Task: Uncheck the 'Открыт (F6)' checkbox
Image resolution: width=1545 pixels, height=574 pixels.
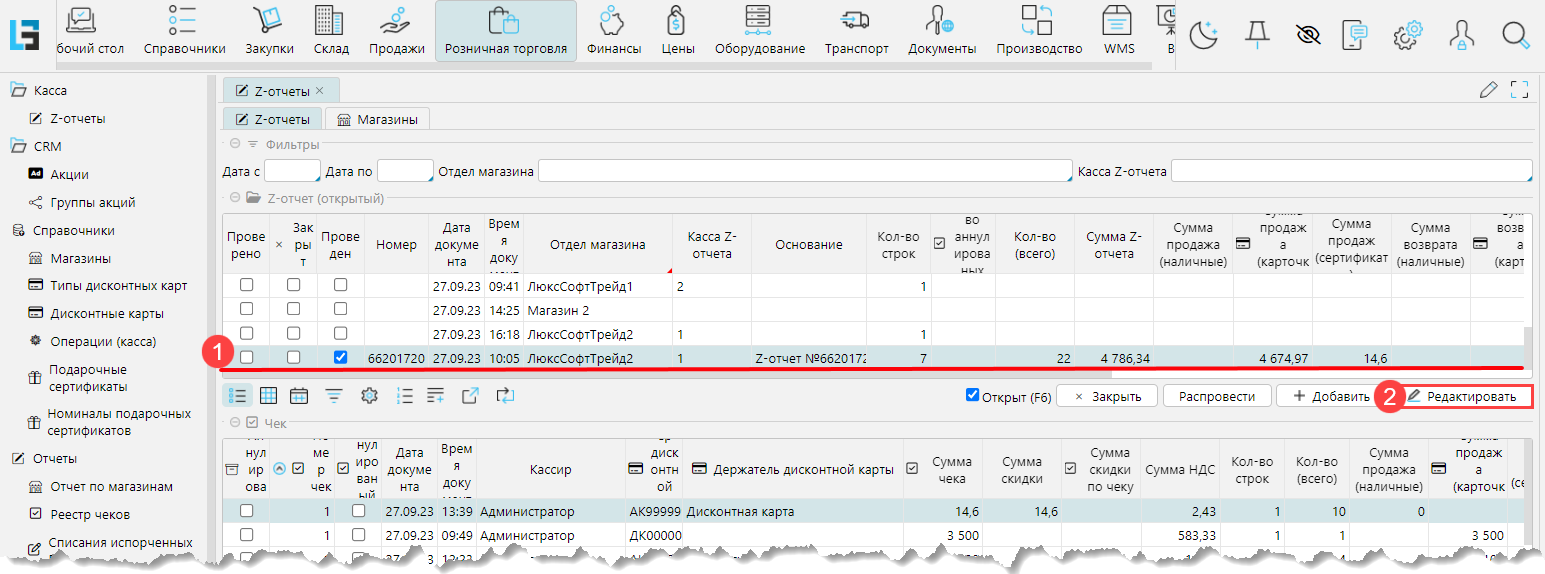Action: click(972, 395)
